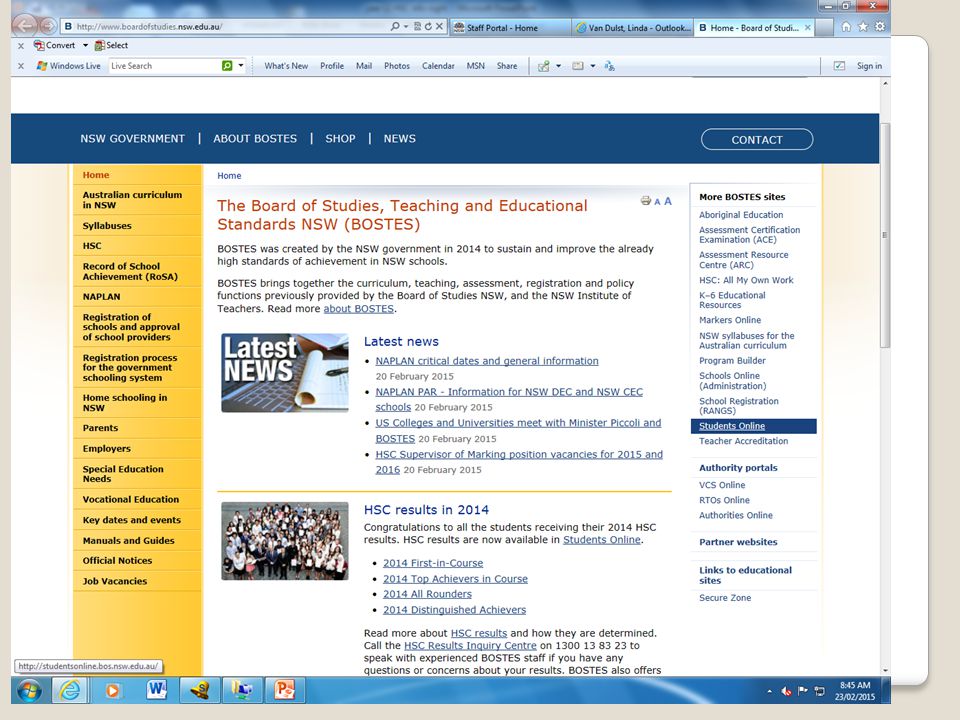The height and width of the screenshot is (720, 960).
Task: Click Sign in on Windows Live toolbar
Action: pos(869,66)
